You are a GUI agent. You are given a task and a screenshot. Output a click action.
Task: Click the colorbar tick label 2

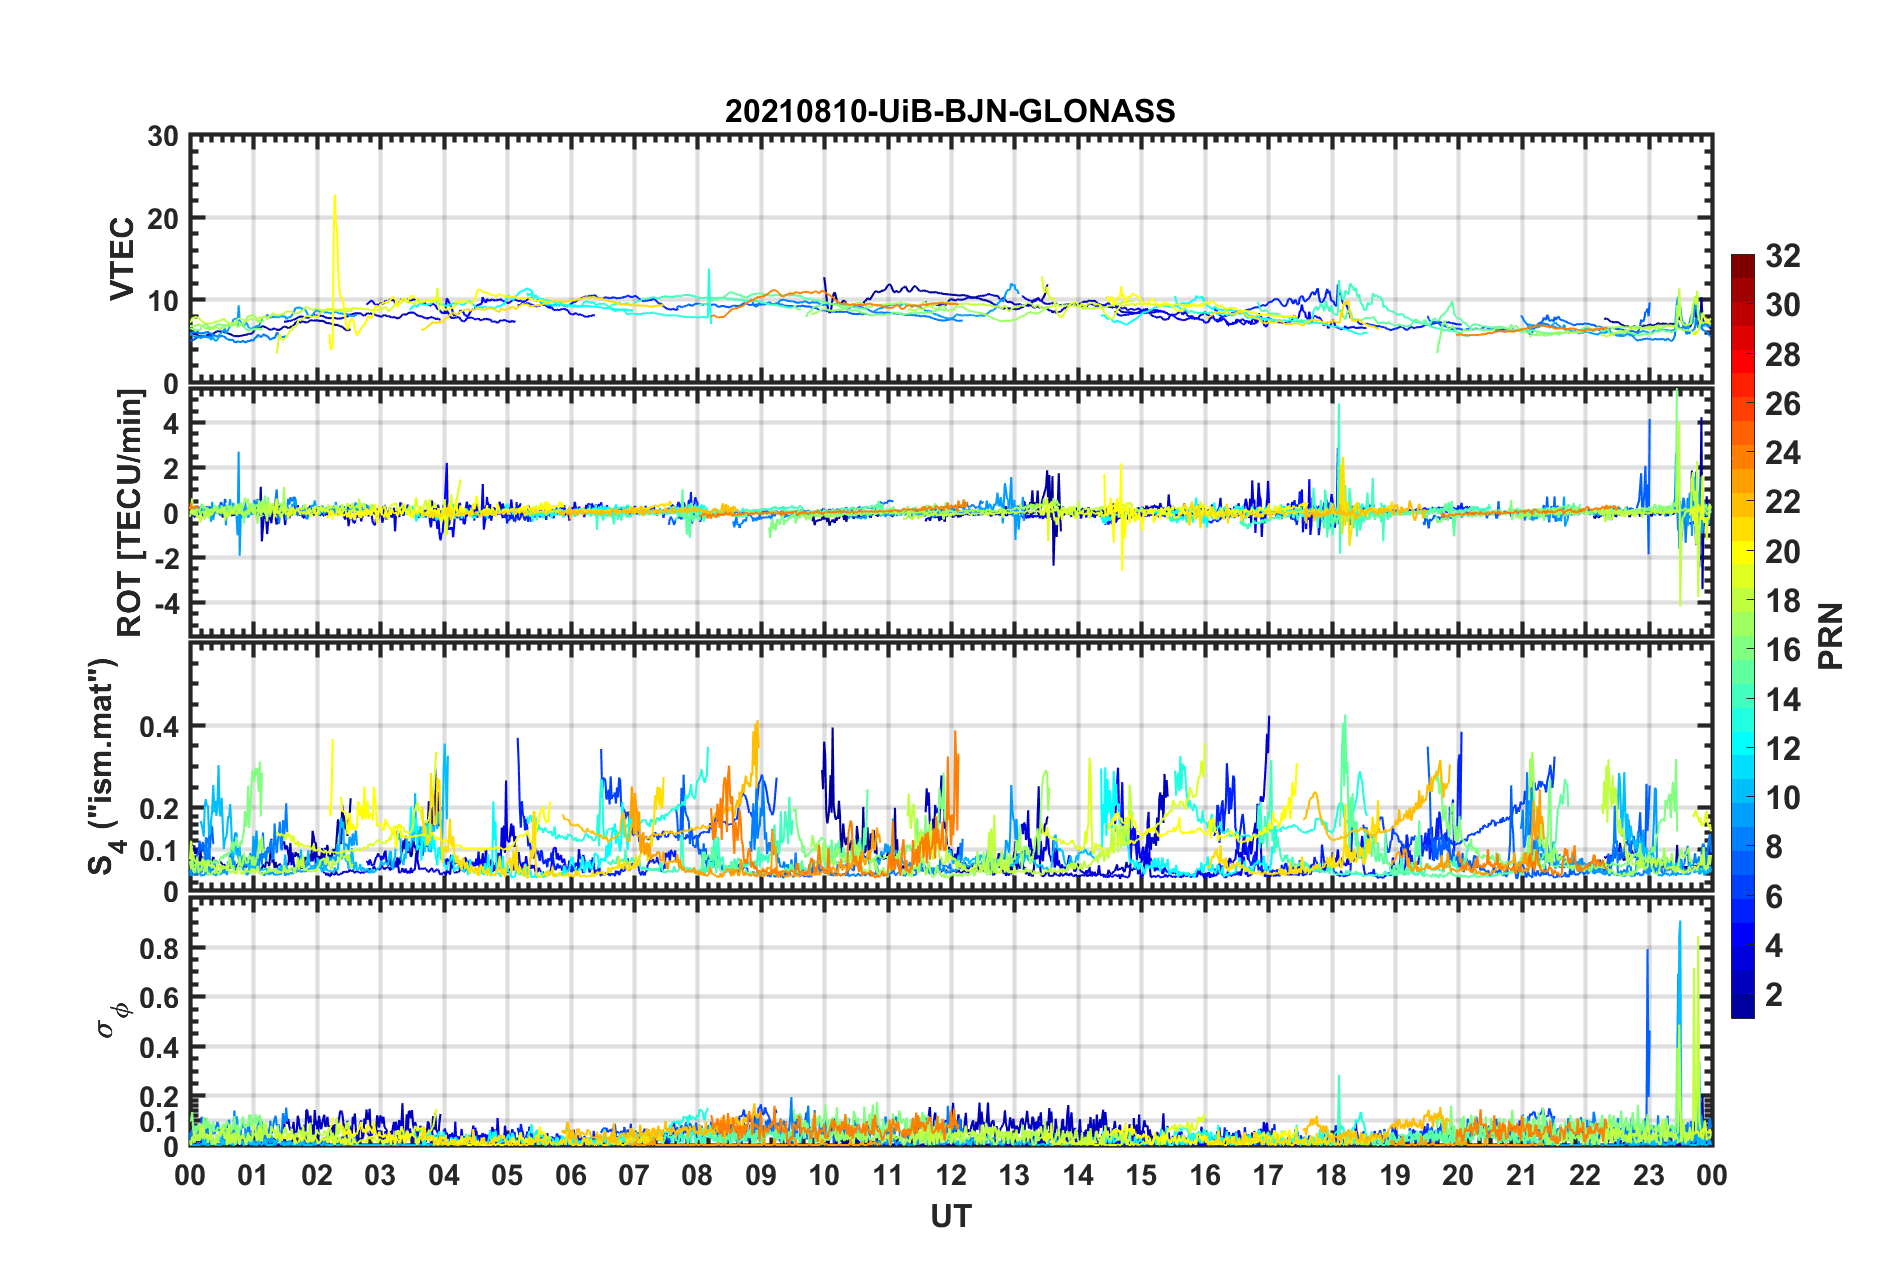[x=1774, y=995]
